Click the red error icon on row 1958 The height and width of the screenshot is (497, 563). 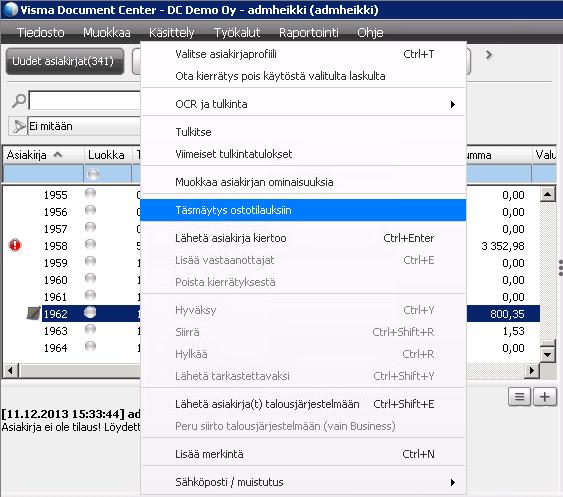tap(15, 245)
